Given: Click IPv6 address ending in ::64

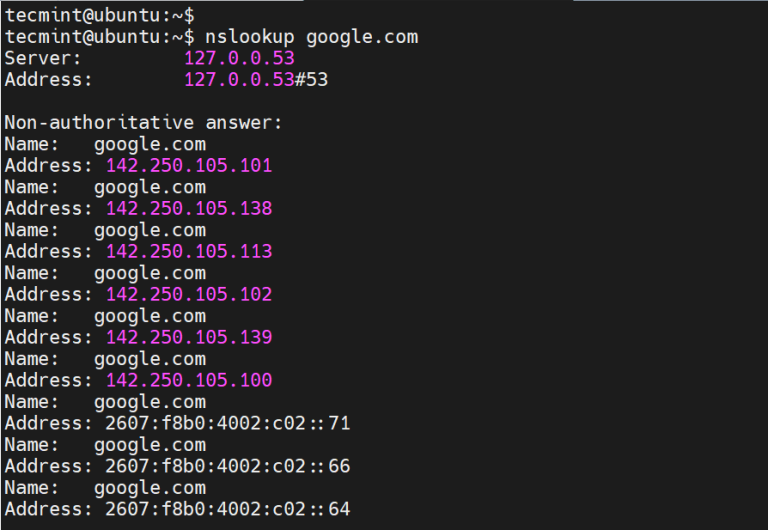Looking at the screenshot, I should [x=228, y=510].
